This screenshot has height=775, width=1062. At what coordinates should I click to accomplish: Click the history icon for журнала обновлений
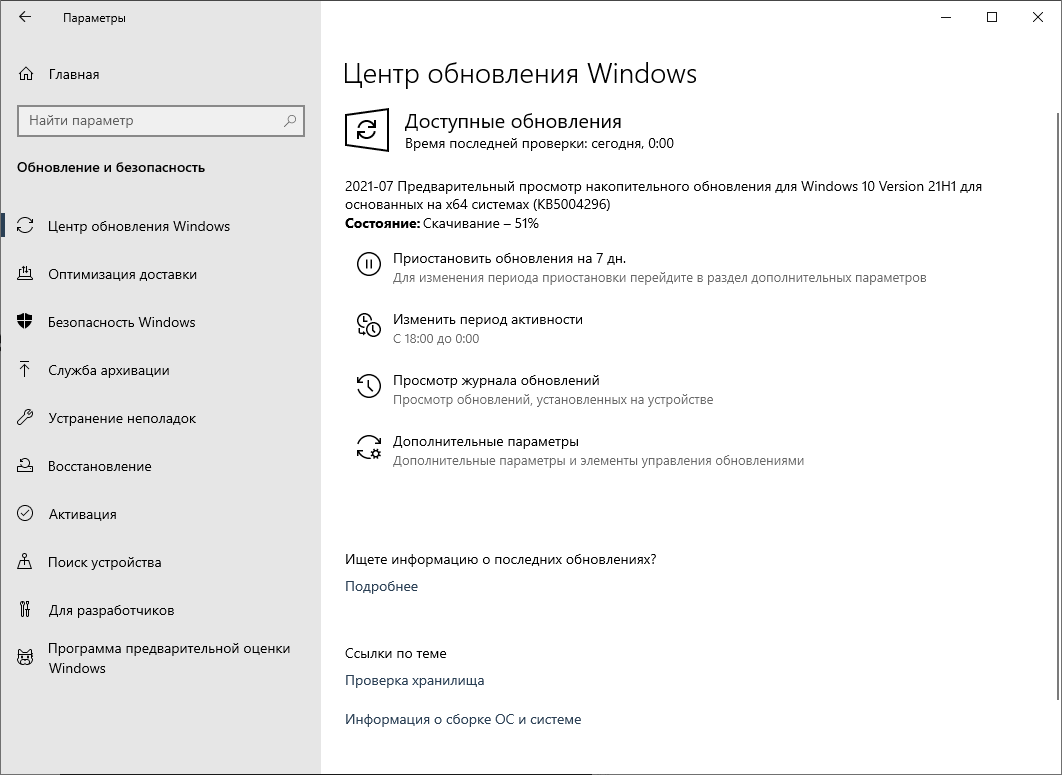368,386
